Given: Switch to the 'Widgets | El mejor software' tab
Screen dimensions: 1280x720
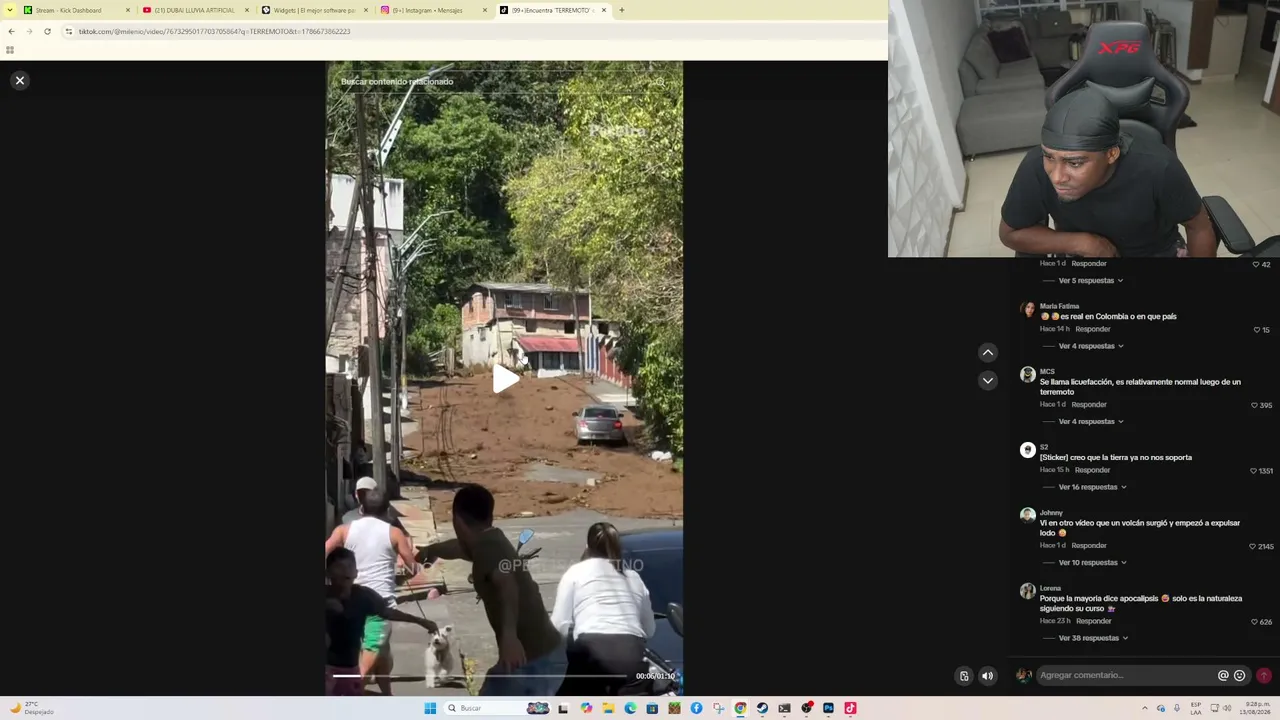Looking at the screenshot, I should [315, 10].
